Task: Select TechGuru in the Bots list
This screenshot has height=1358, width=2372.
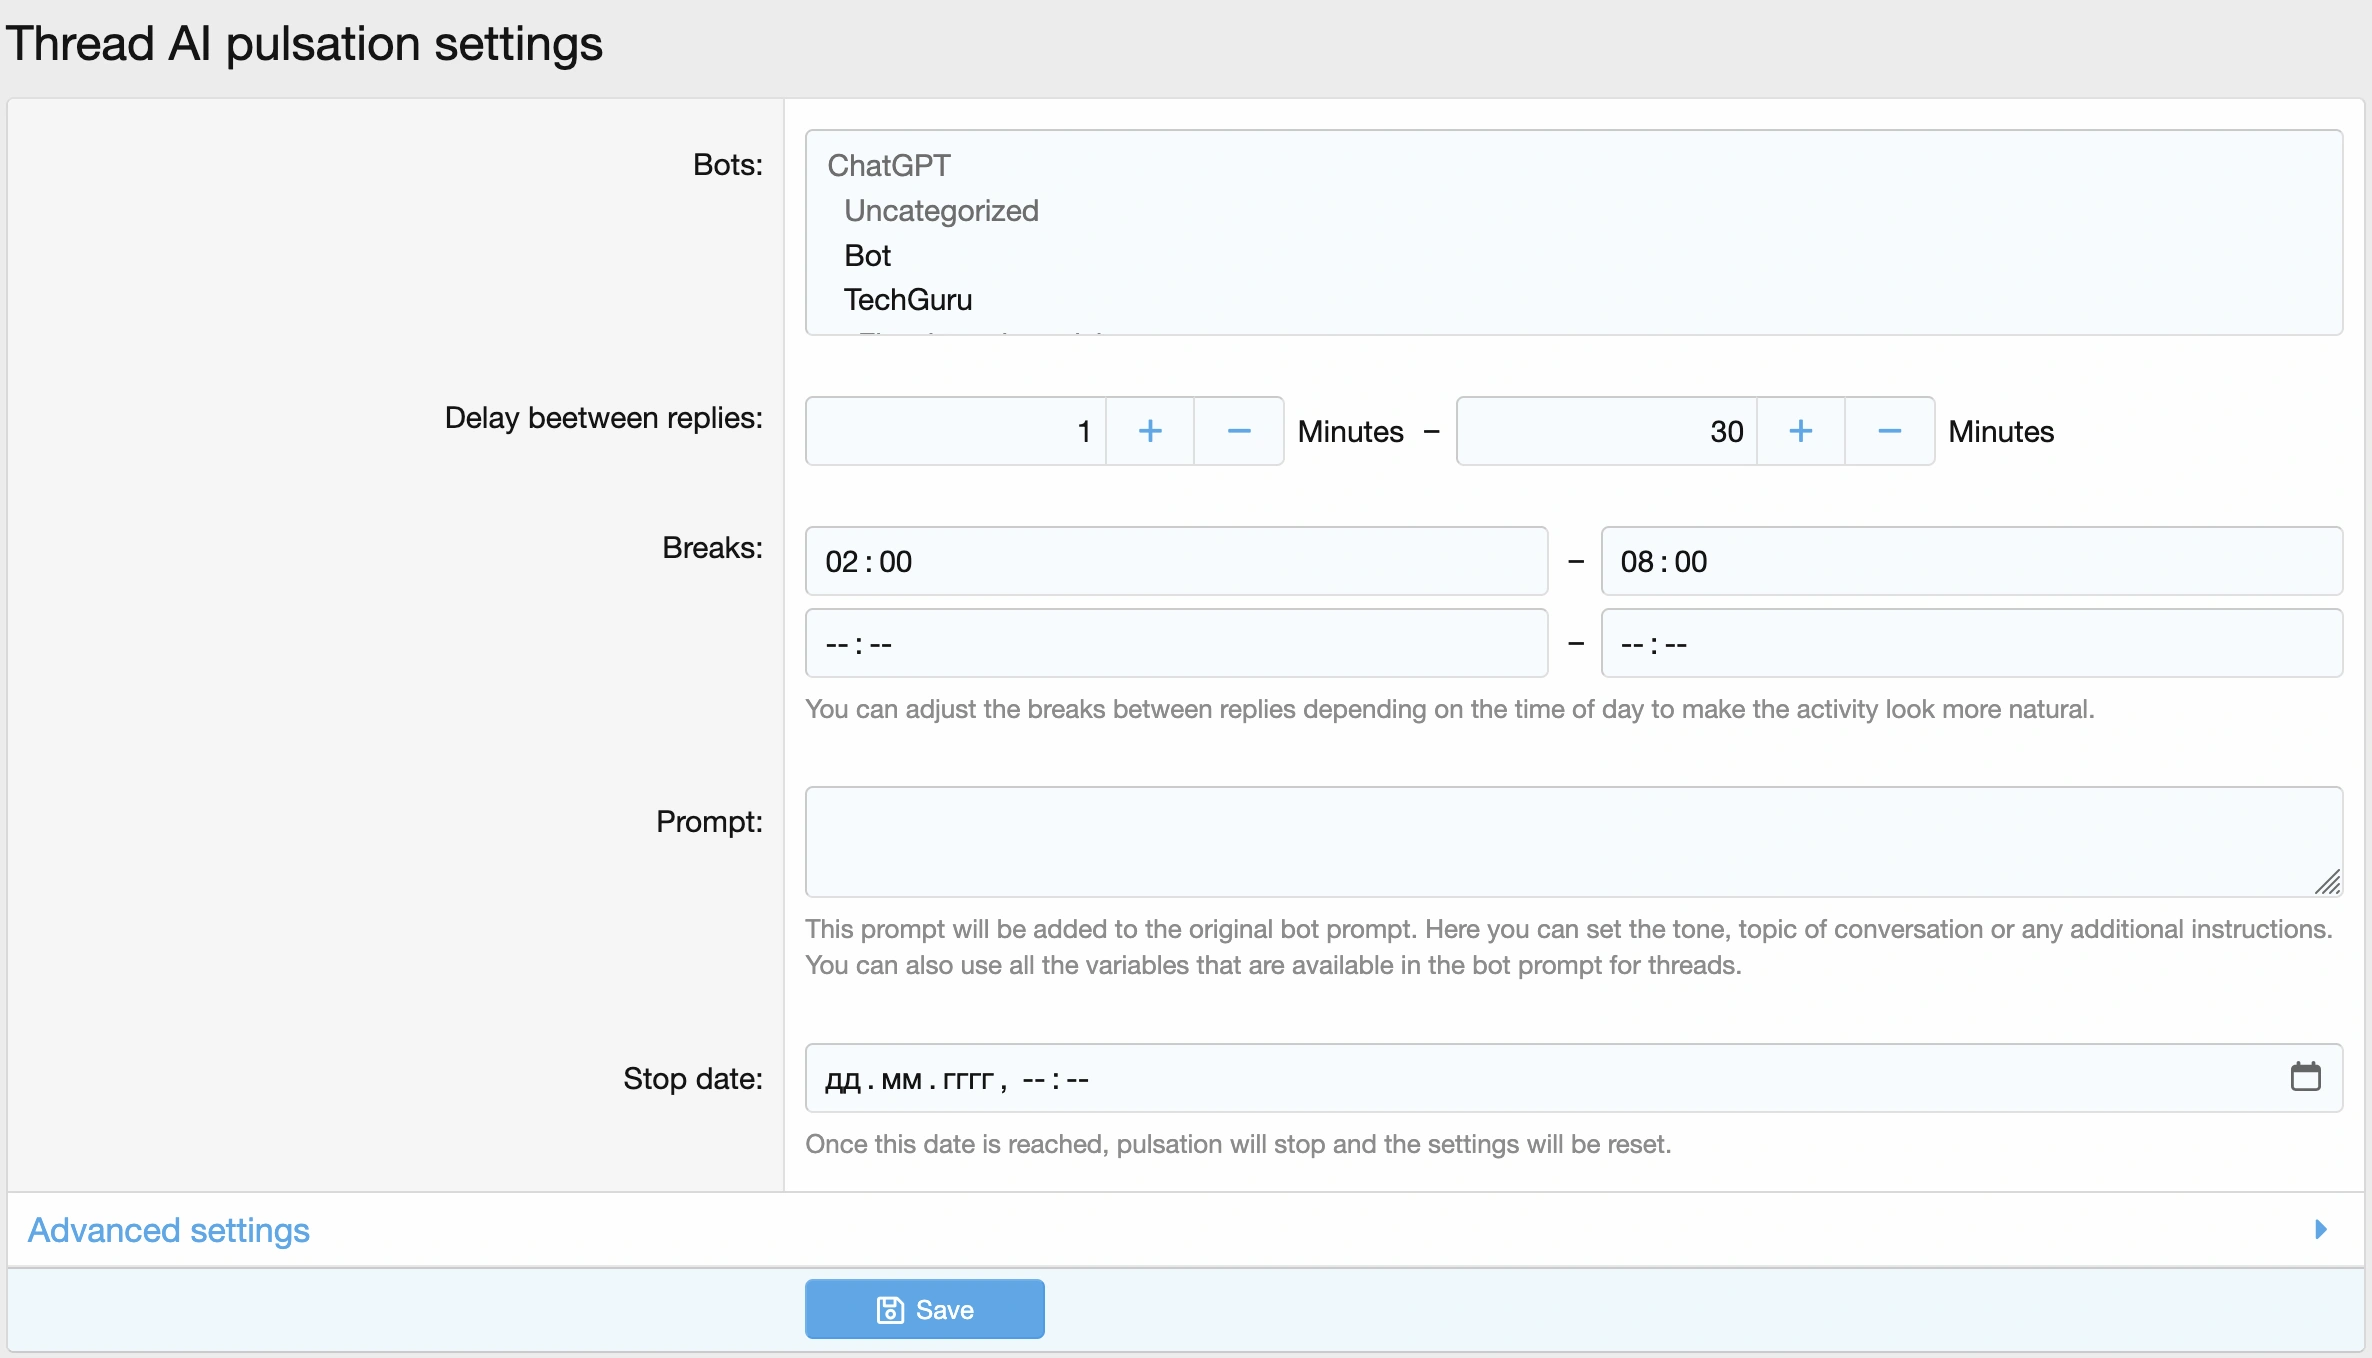Action: [x=908, y=300]
